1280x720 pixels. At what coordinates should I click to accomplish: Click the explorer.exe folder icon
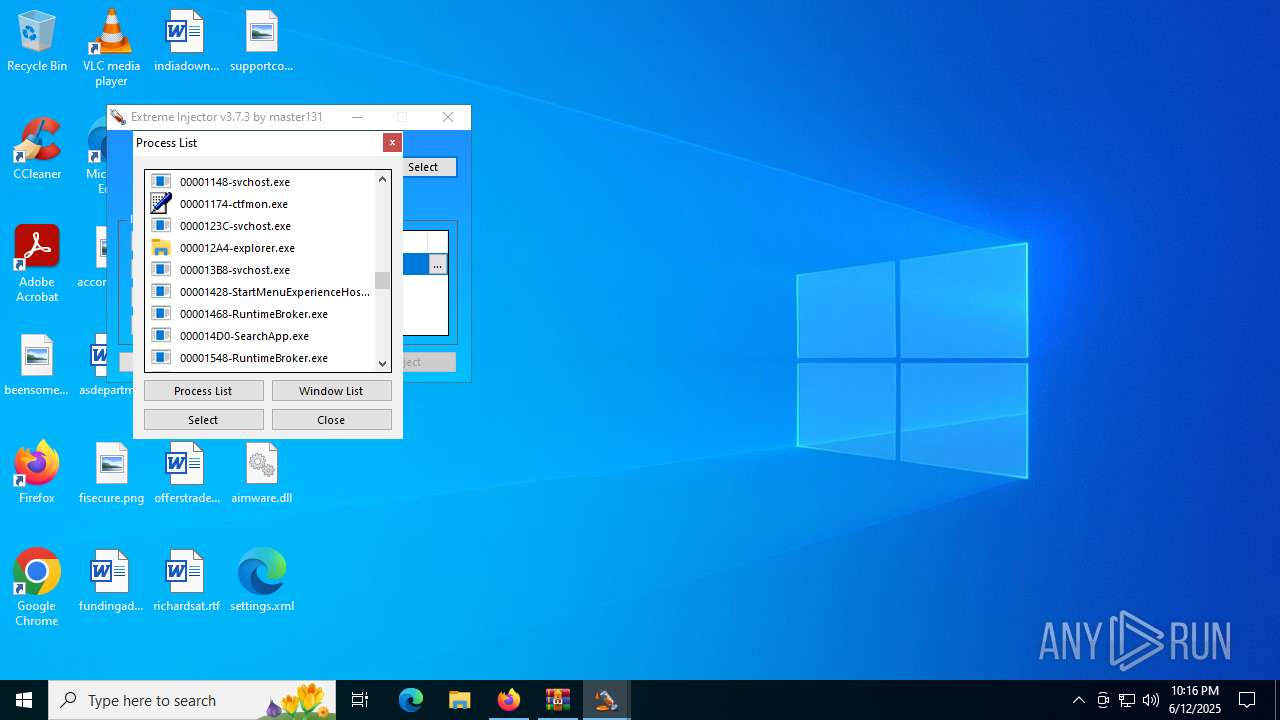[161, 247]
